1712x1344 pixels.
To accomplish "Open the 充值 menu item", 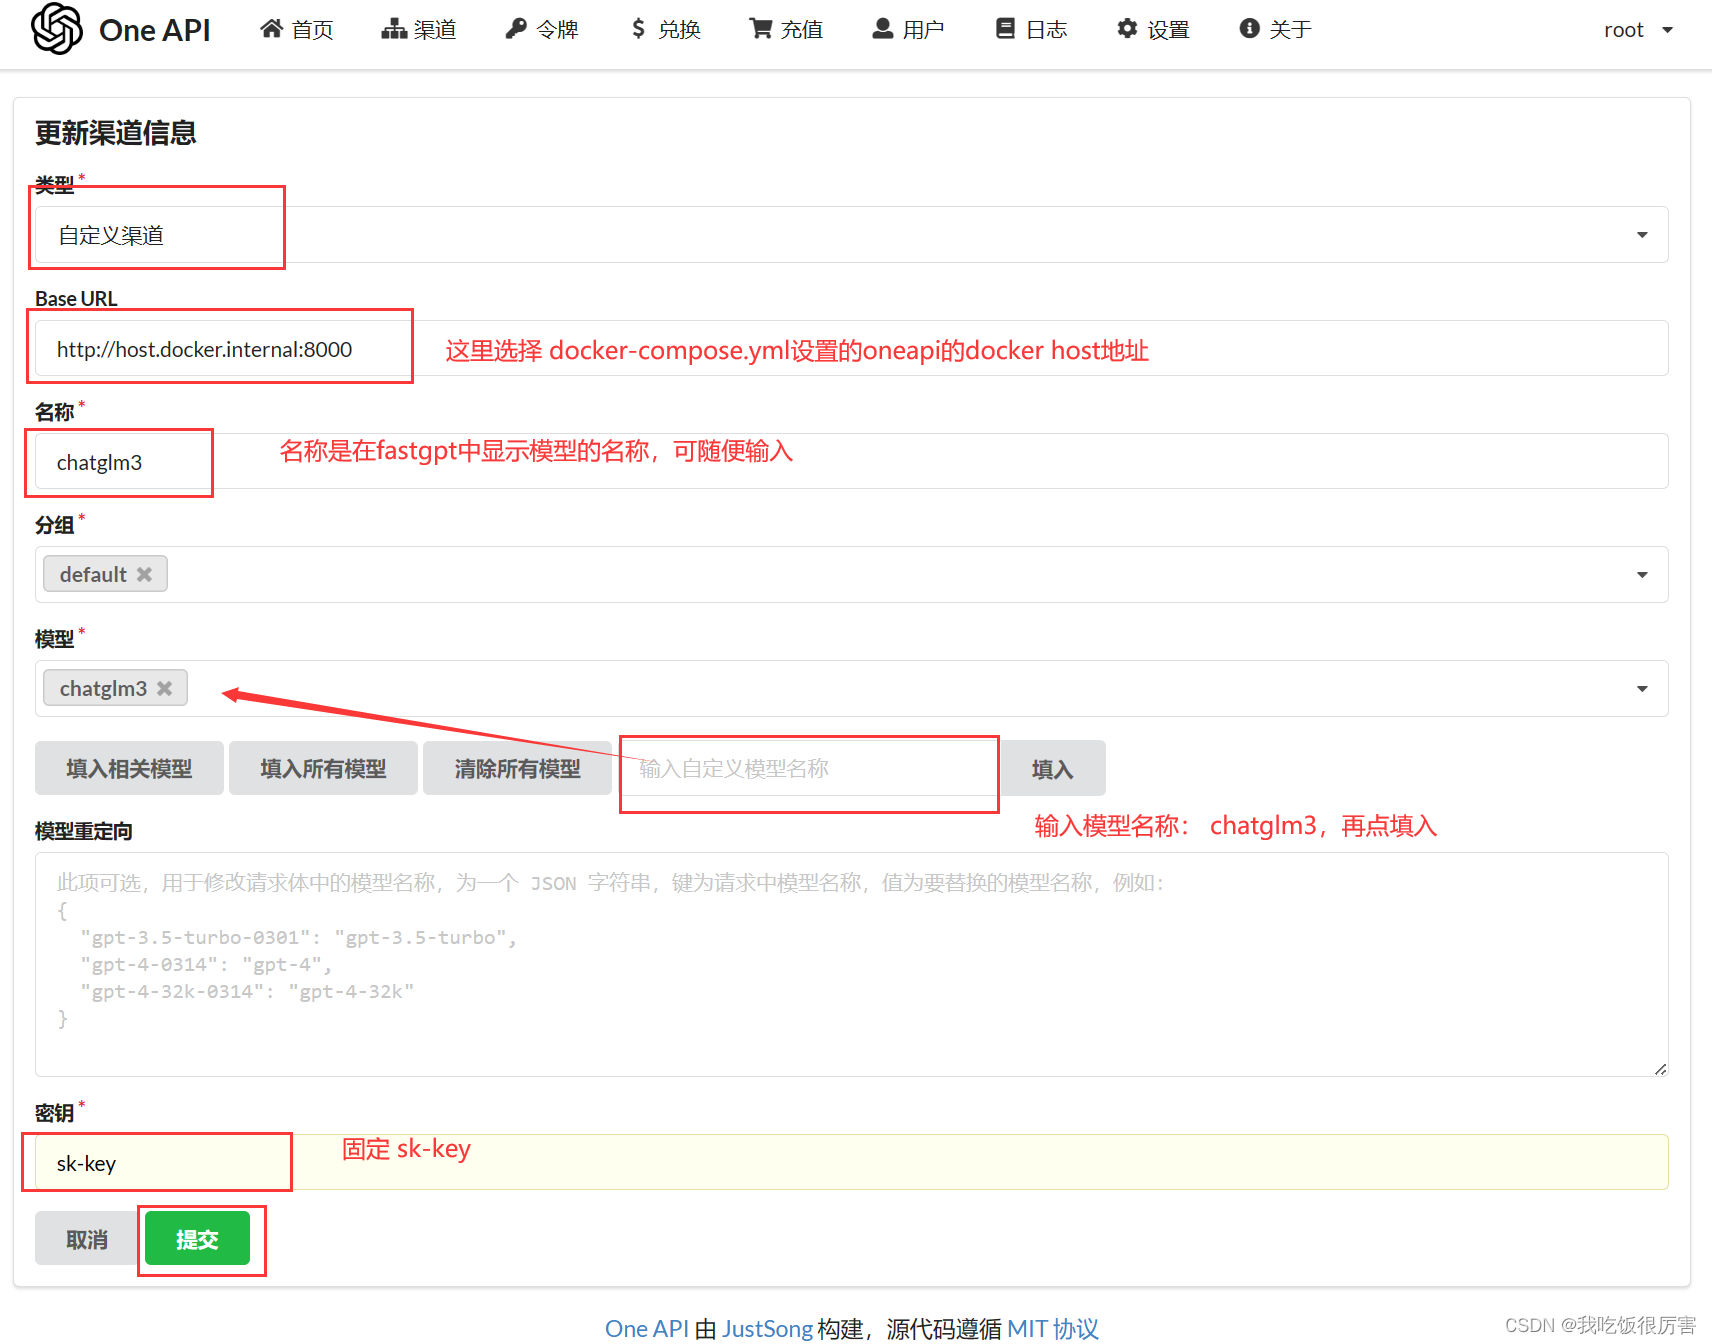I will pyautogui.click(x=787, y=29).
